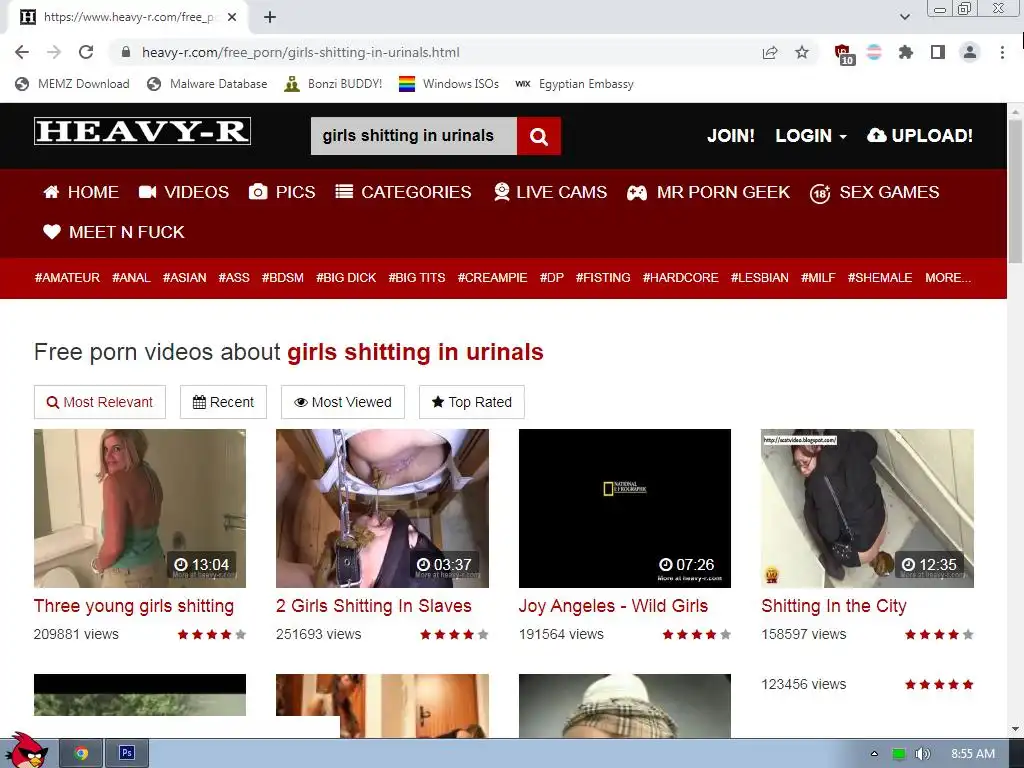Sort results by Most Viewed
1024x768 pixels.
[343, 402]
